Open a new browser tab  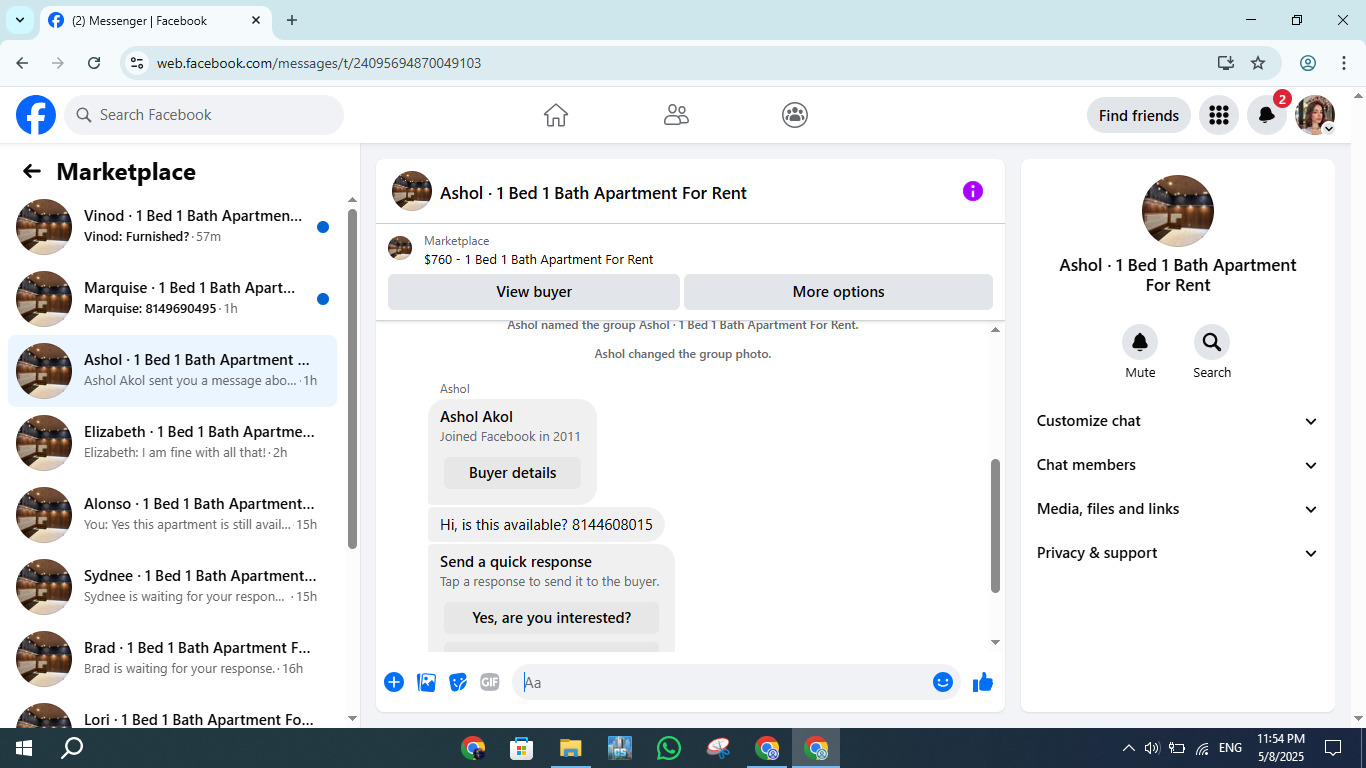(x=292, y=20)
